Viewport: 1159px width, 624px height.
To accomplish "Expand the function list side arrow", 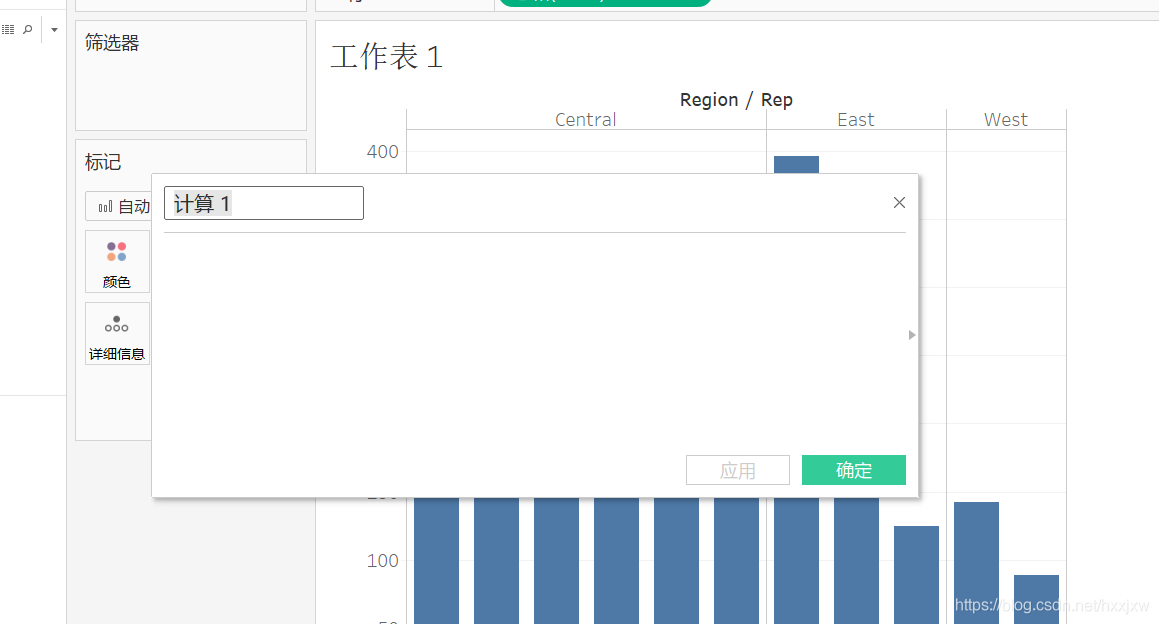I will 912,335.
